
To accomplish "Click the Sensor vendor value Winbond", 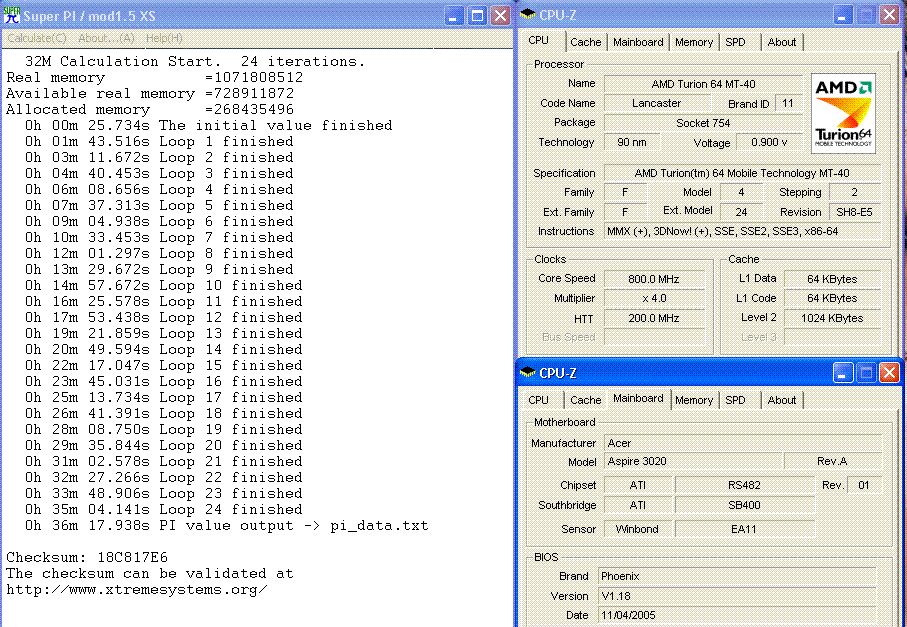I will click(637, 529).
